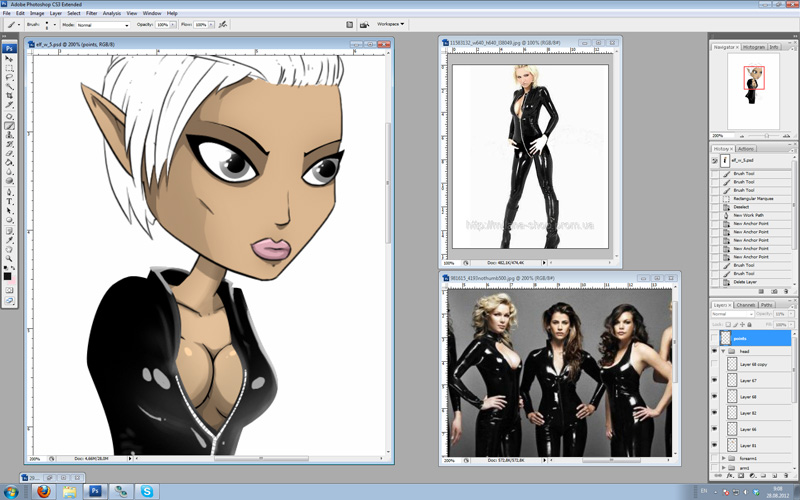Screen dimensions: 800x500
Task: Open the Workspace dropdown
Action: point(390,24)
